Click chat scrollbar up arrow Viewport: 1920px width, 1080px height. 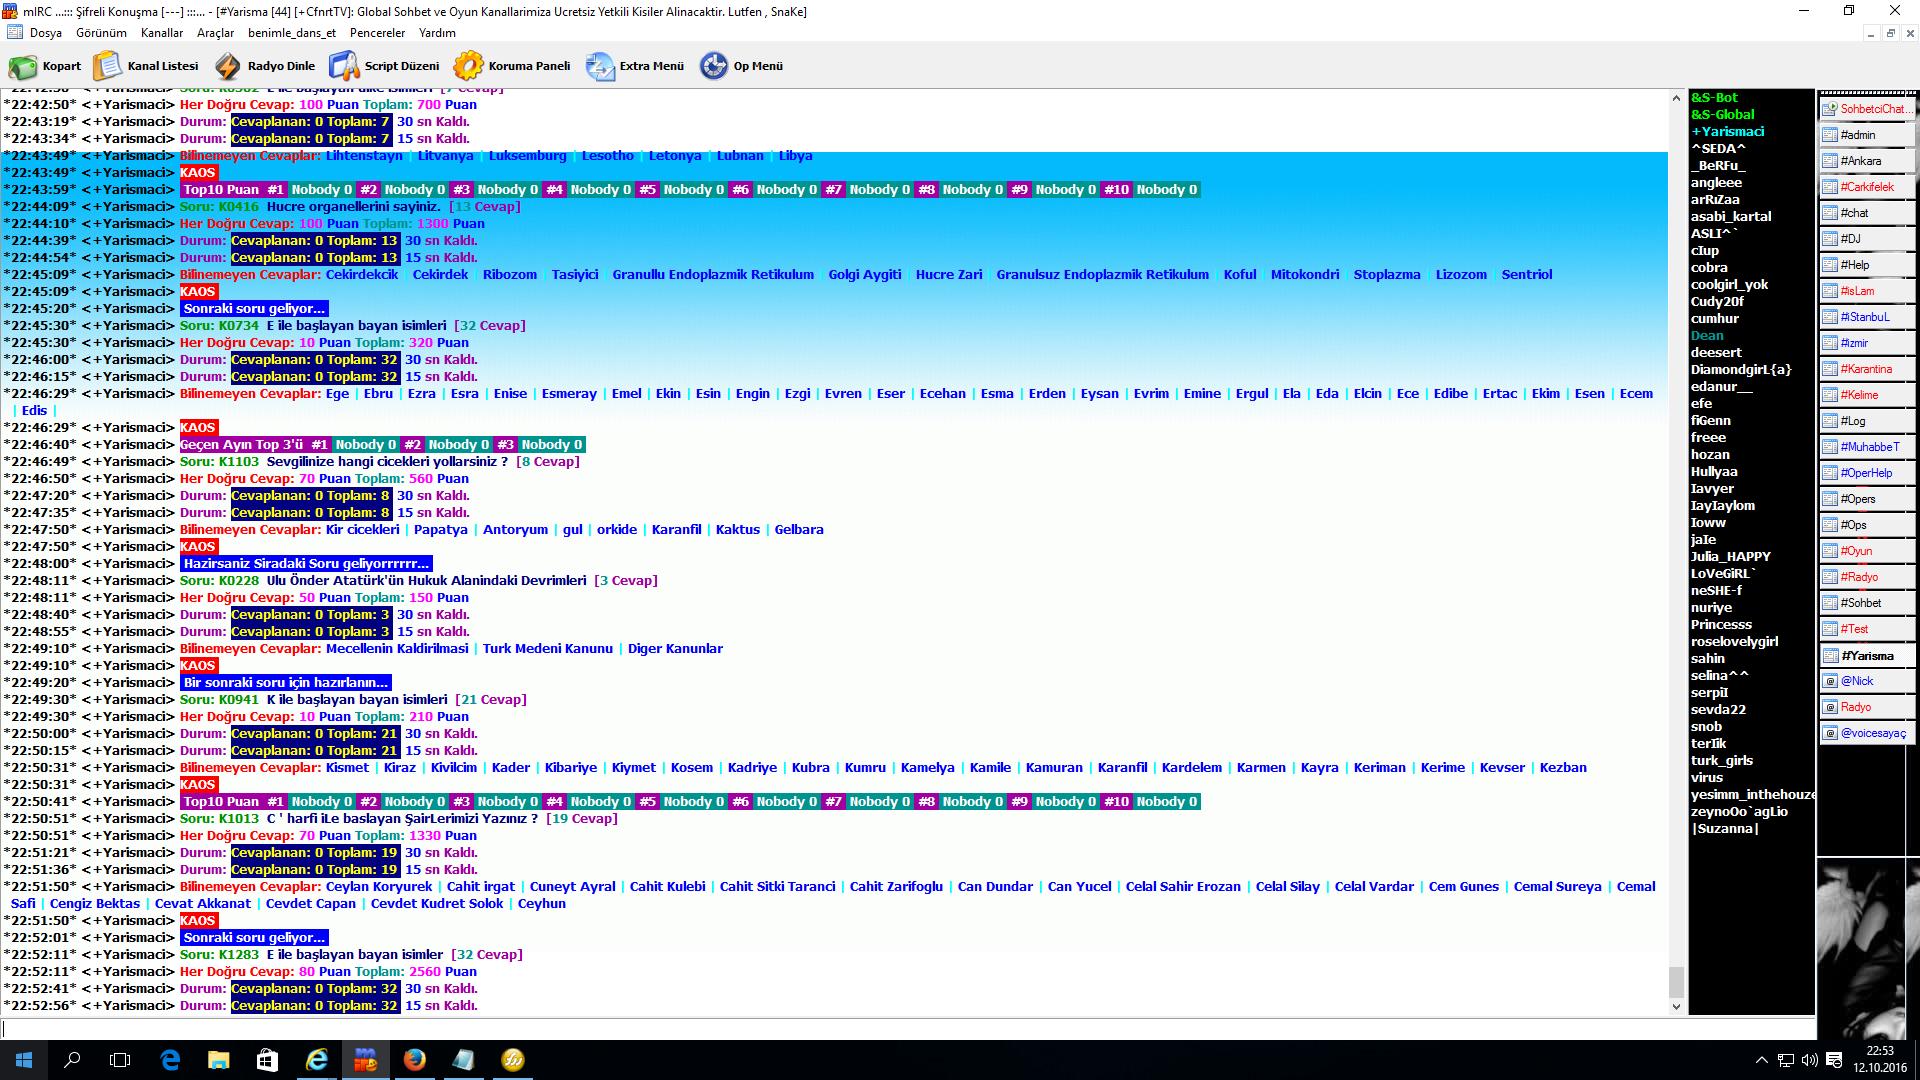1677,98
